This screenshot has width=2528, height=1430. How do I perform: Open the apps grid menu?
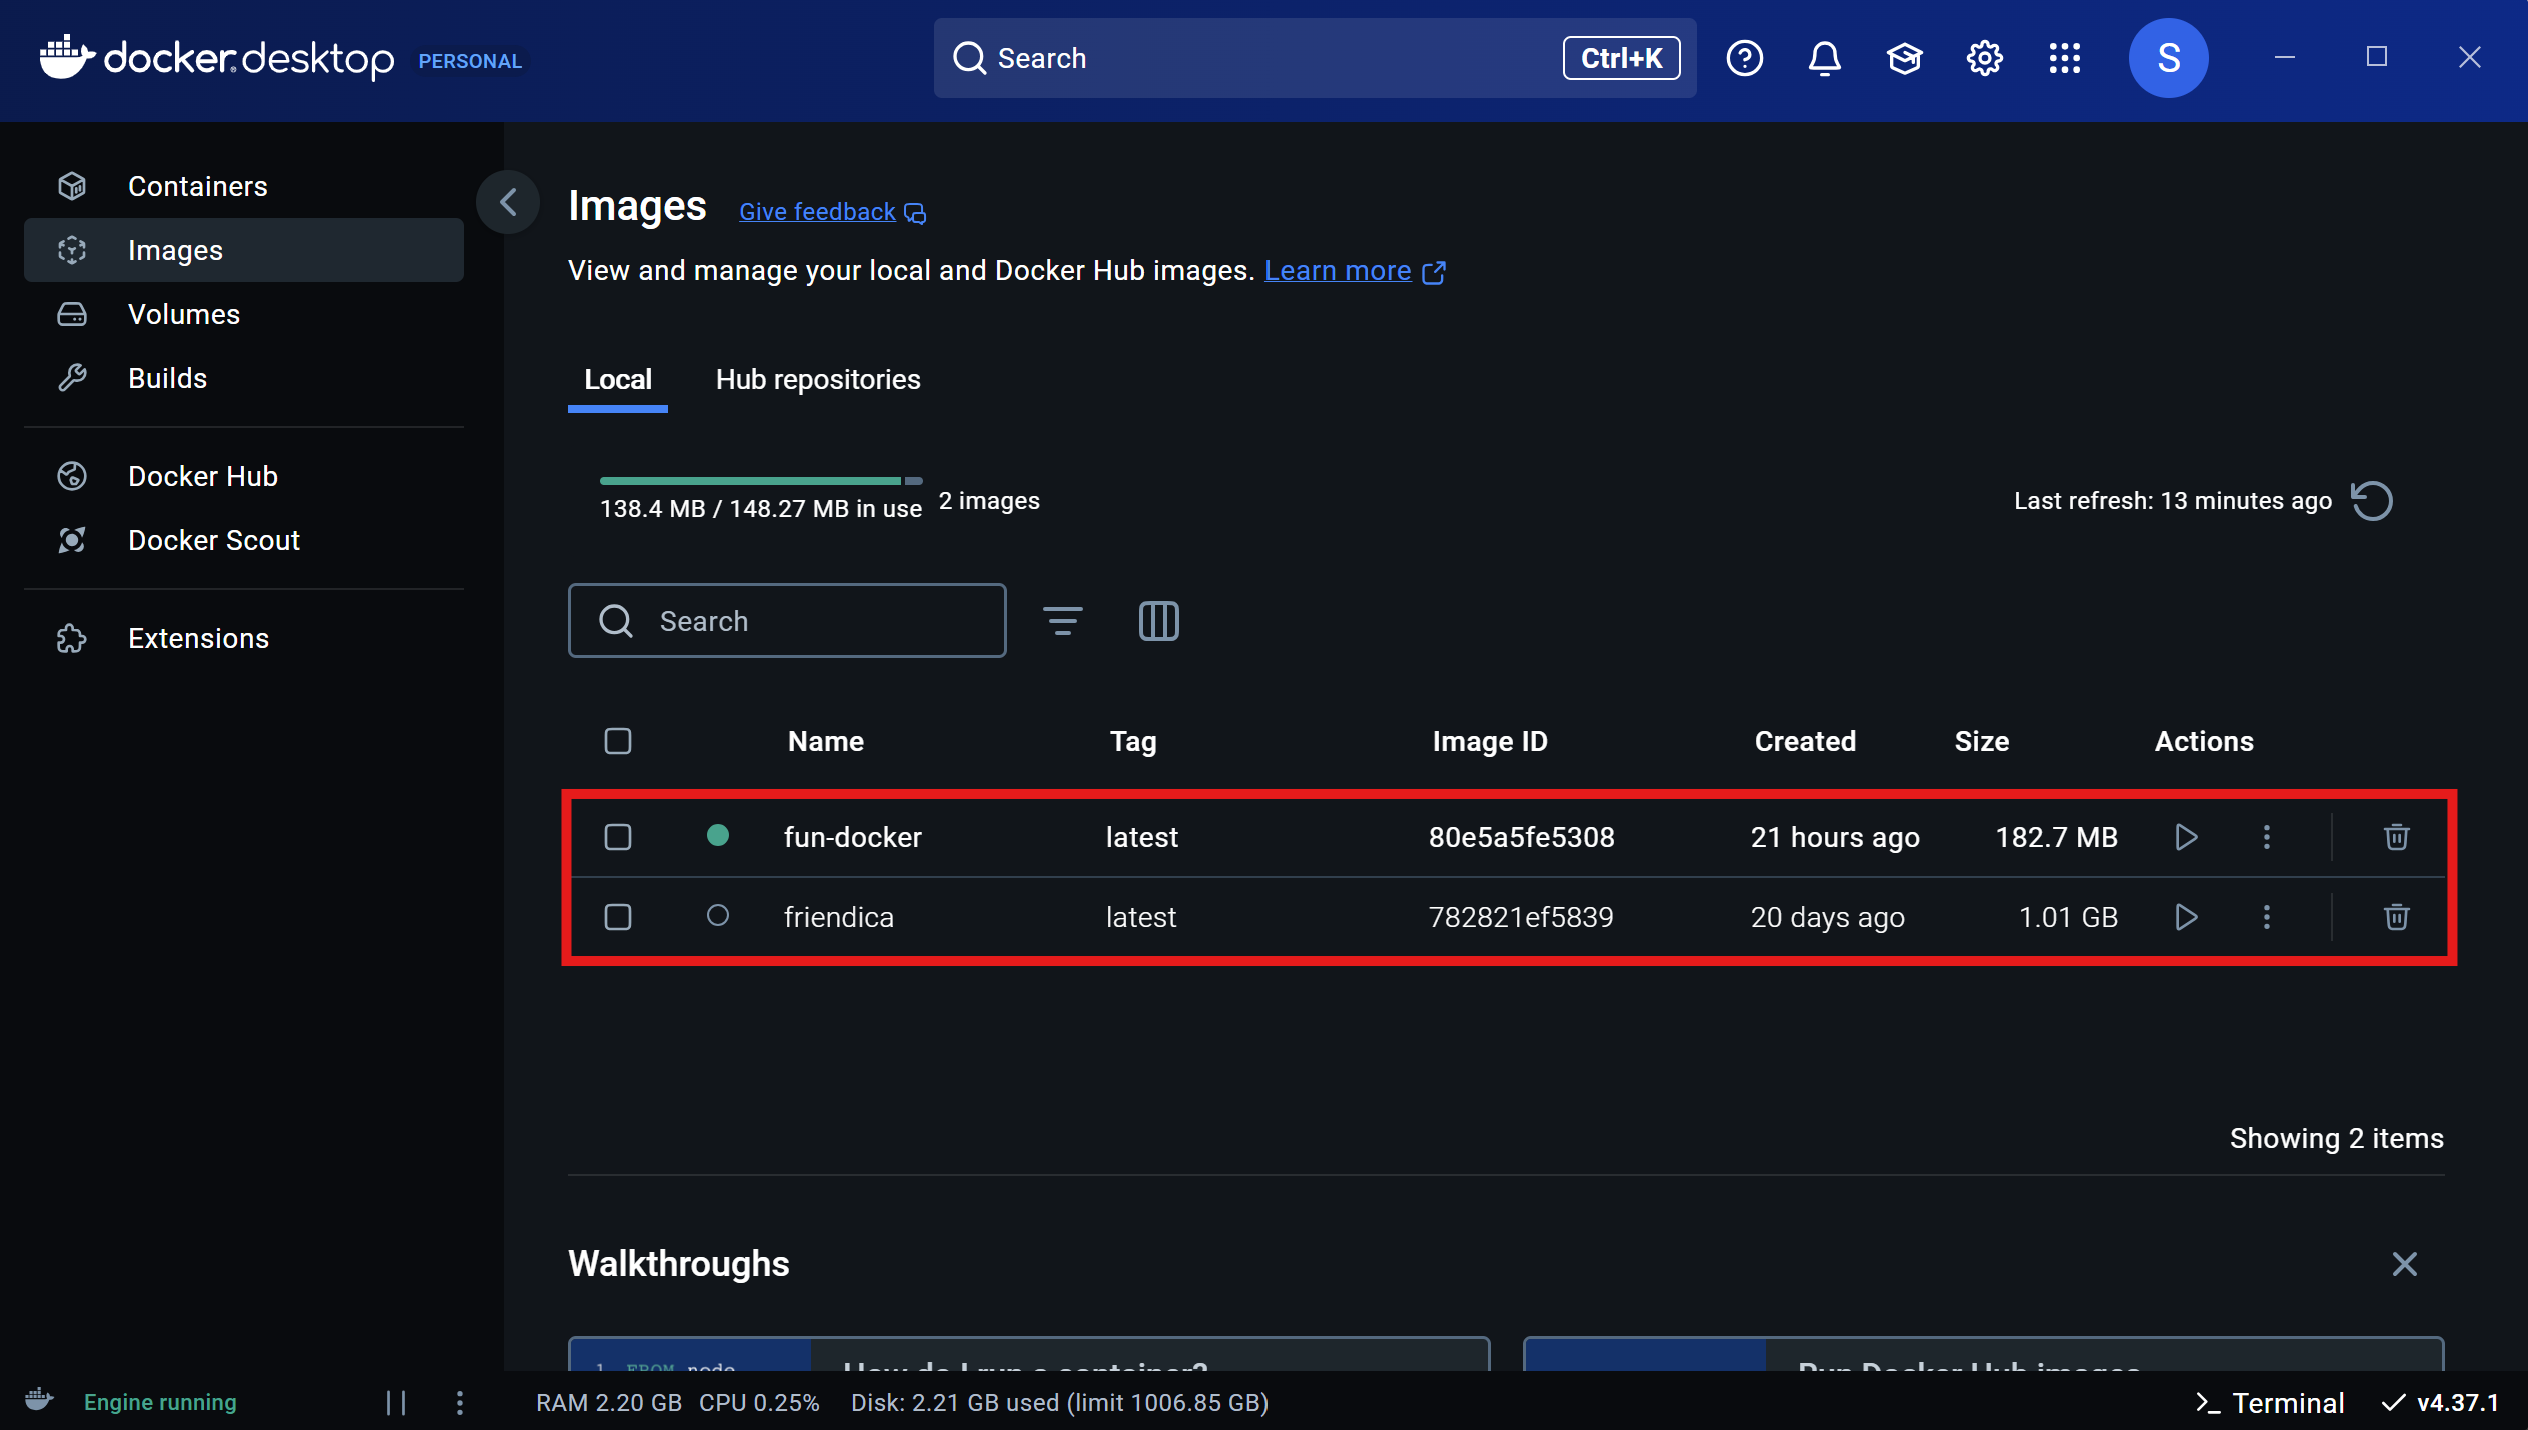(x=2064, y=58)
